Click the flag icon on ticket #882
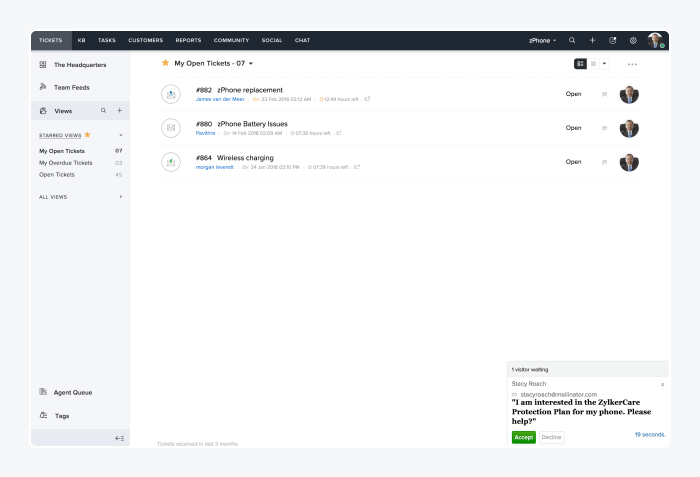Image resolution: width=700 pixels, height=477 pixels. click(604, 94)
